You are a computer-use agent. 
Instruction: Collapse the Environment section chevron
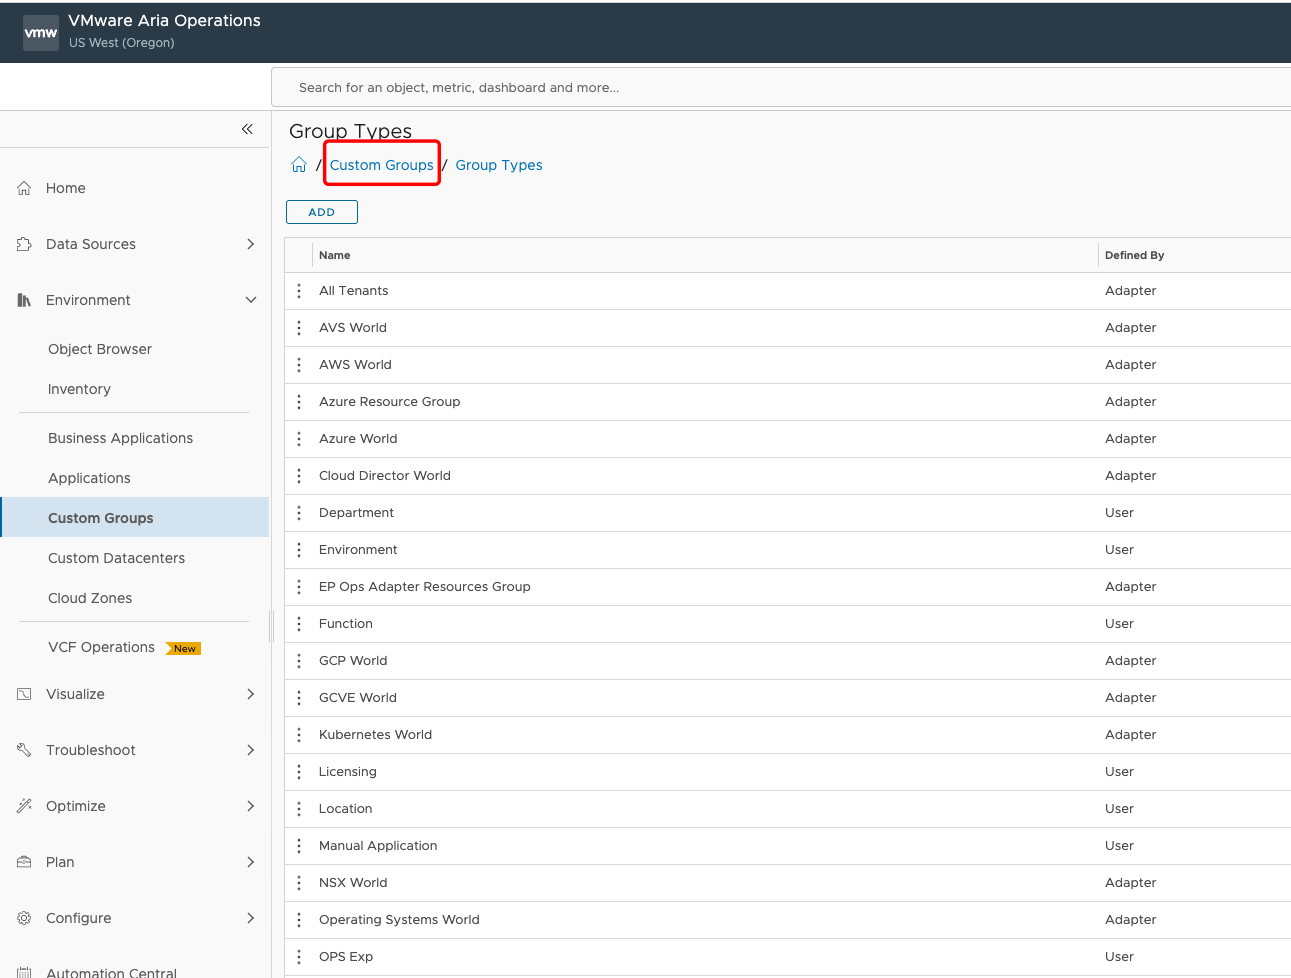click(251, 300)
